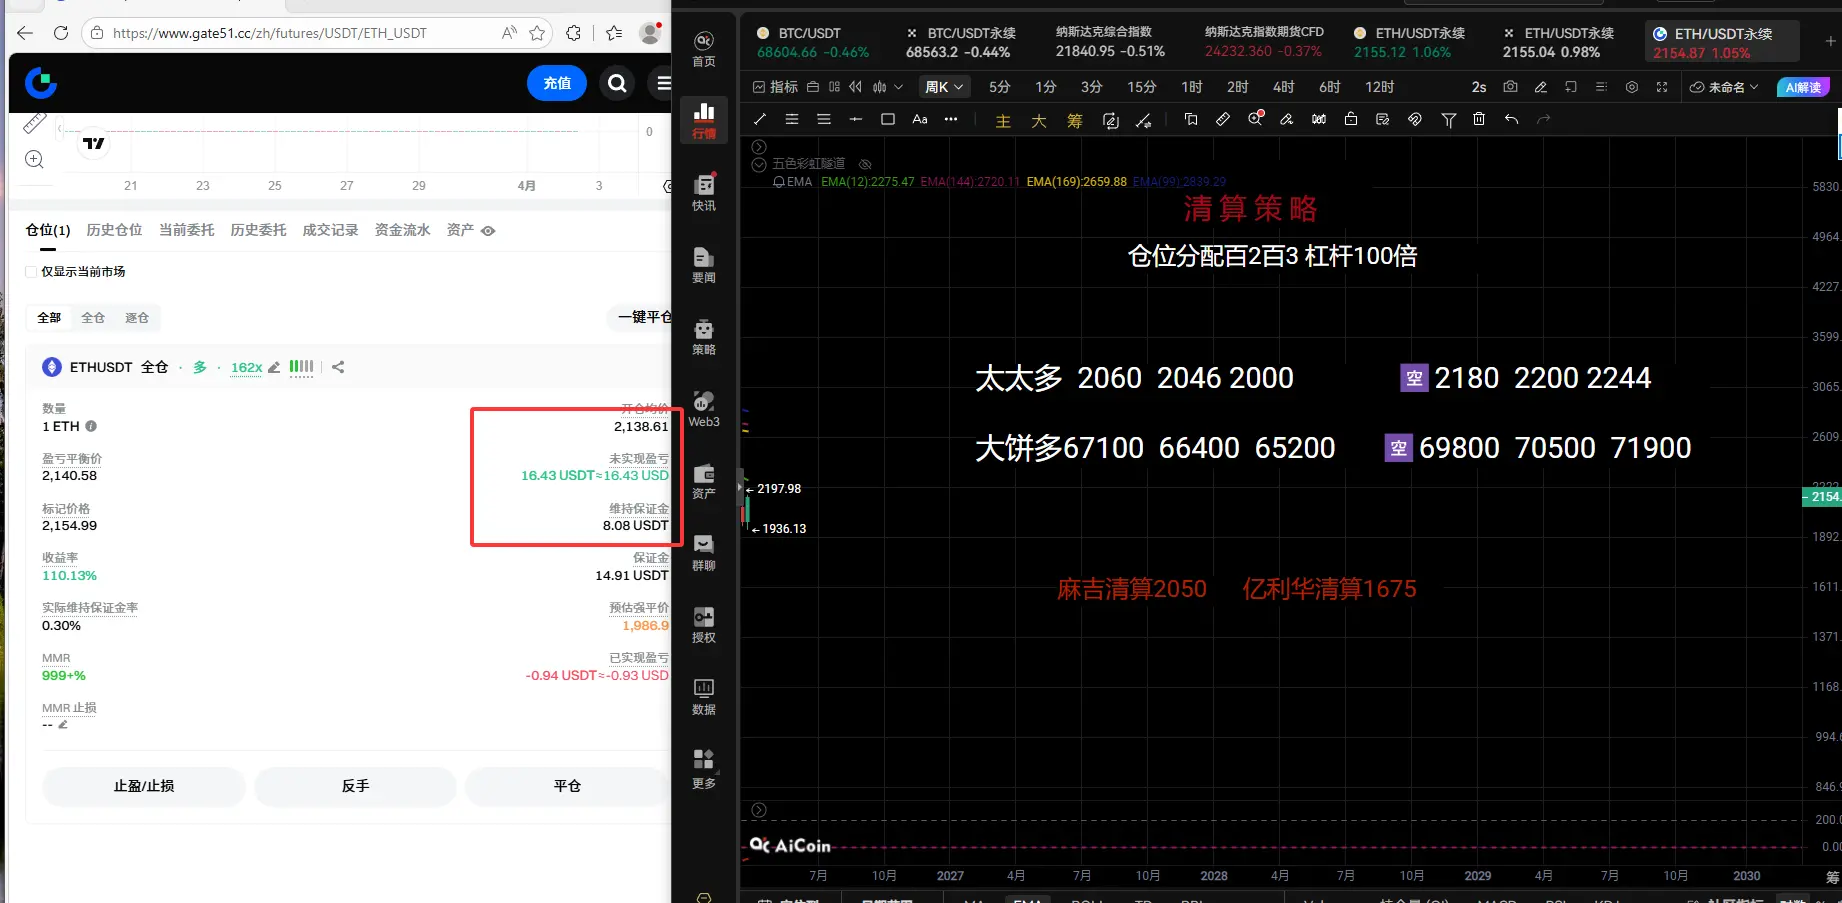Click the search magnifier in Gate header

(618, 83)
